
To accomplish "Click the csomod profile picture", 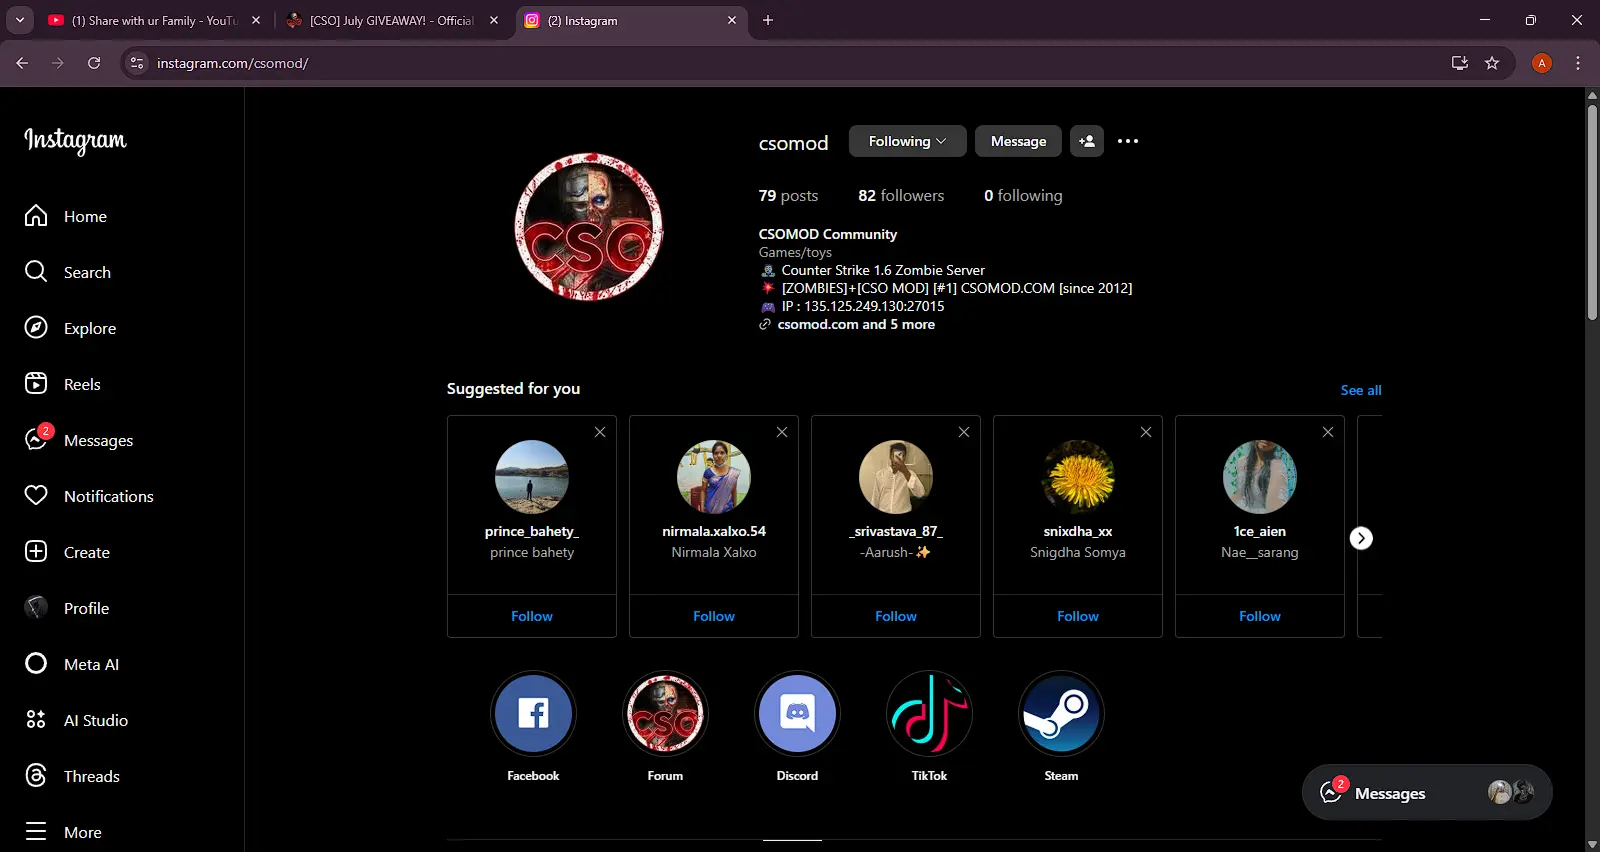I will click(x=589, y=227).
